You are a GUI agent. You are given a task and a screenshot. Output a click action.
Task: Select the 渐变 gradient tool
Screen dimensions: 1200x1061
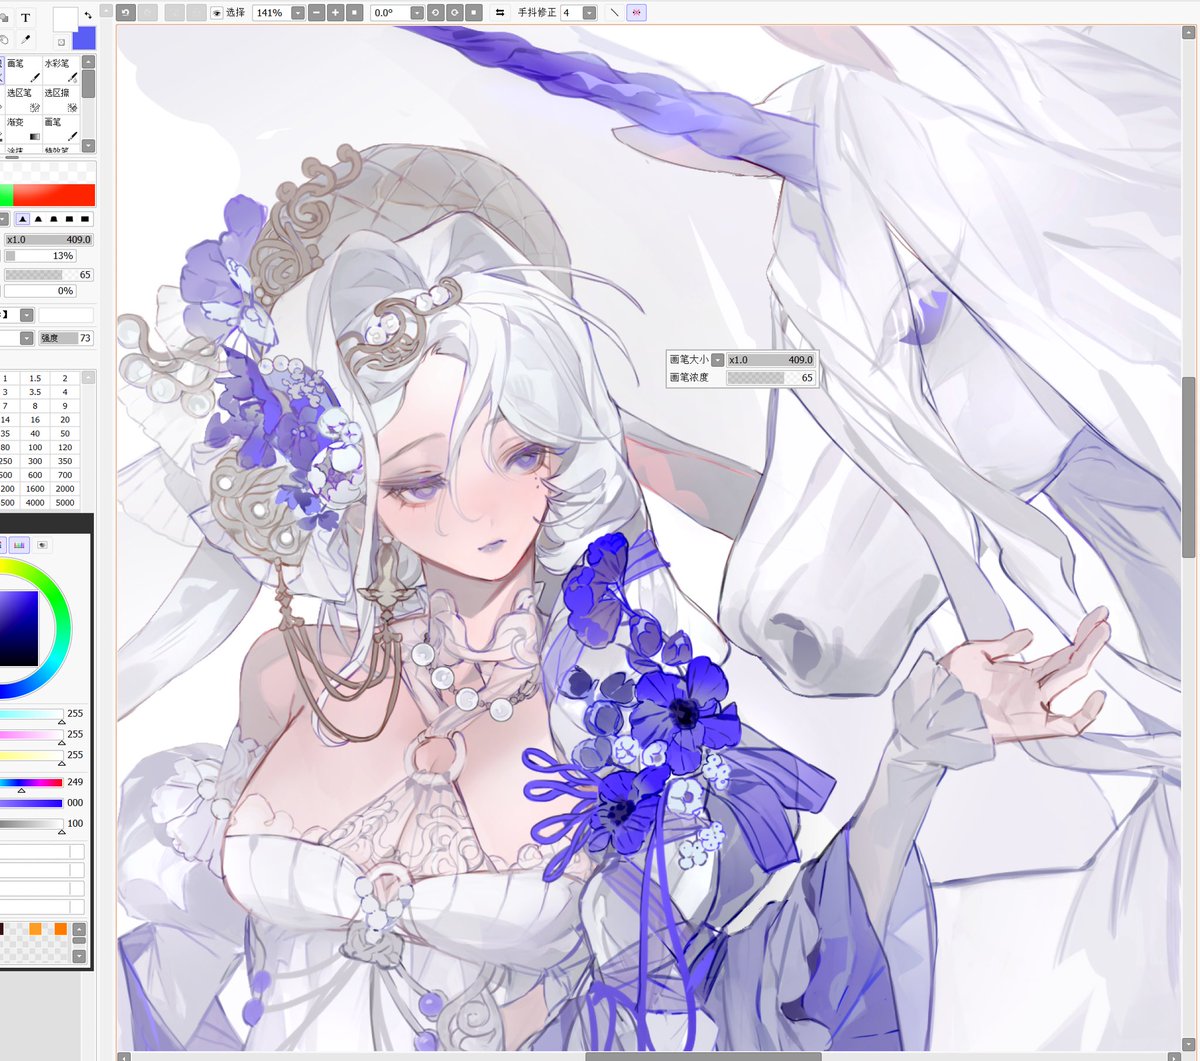point(23,128)
